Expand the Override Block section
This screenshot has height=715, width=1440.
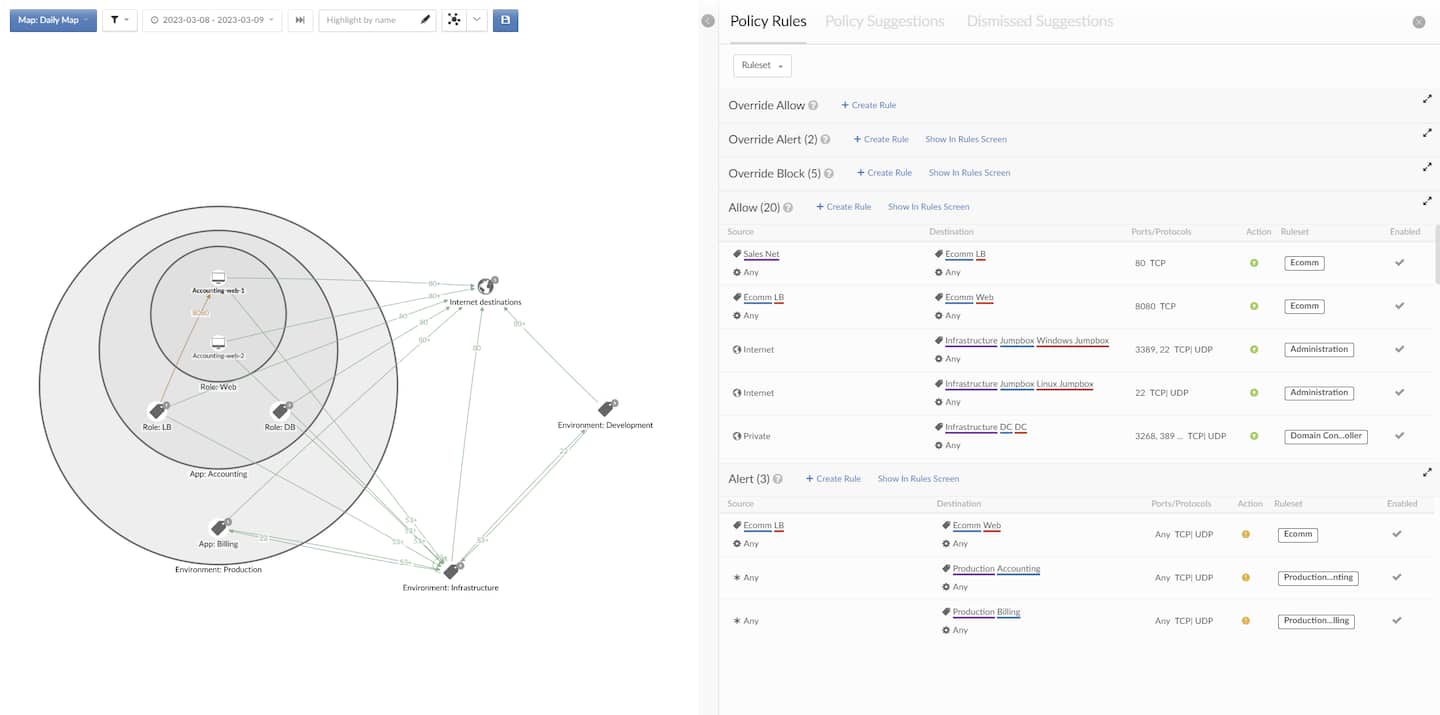coord(1427,166)
